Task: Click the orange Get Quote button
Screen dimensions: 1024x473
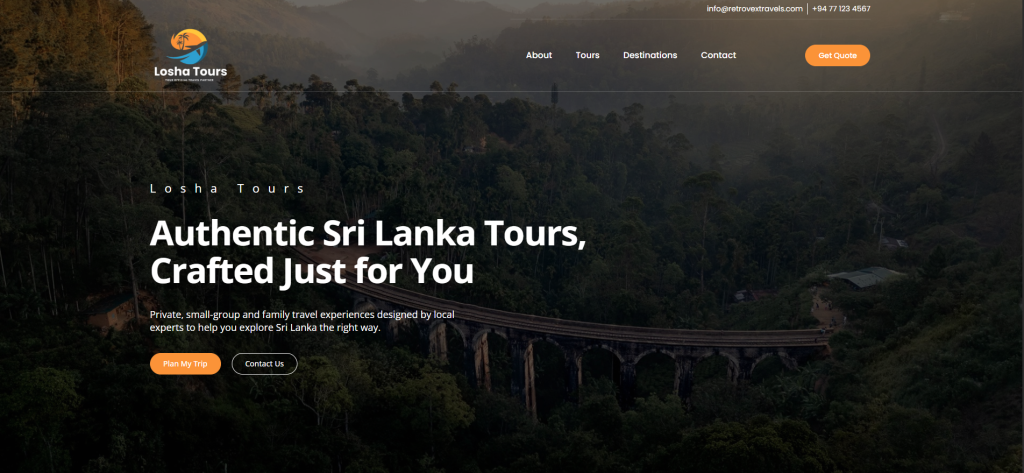Action: pos(837,56)
